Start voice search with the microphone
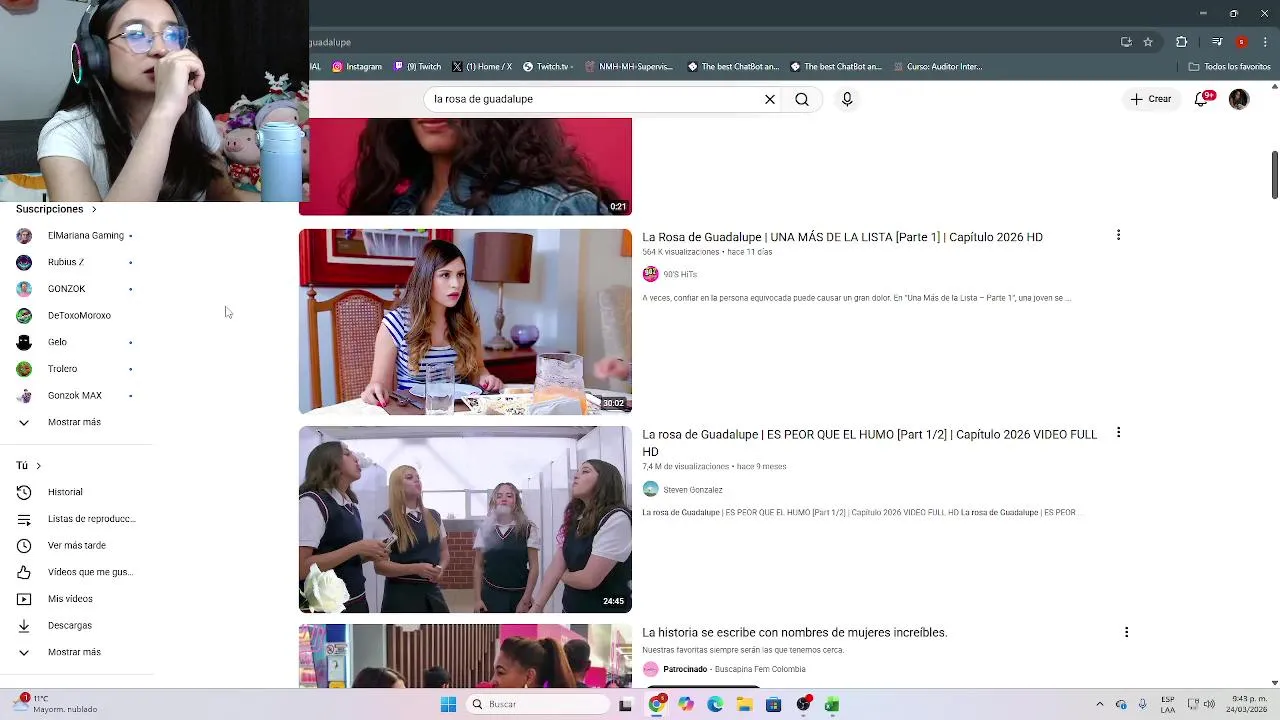Screen dimensions: 1280x720 847,99
